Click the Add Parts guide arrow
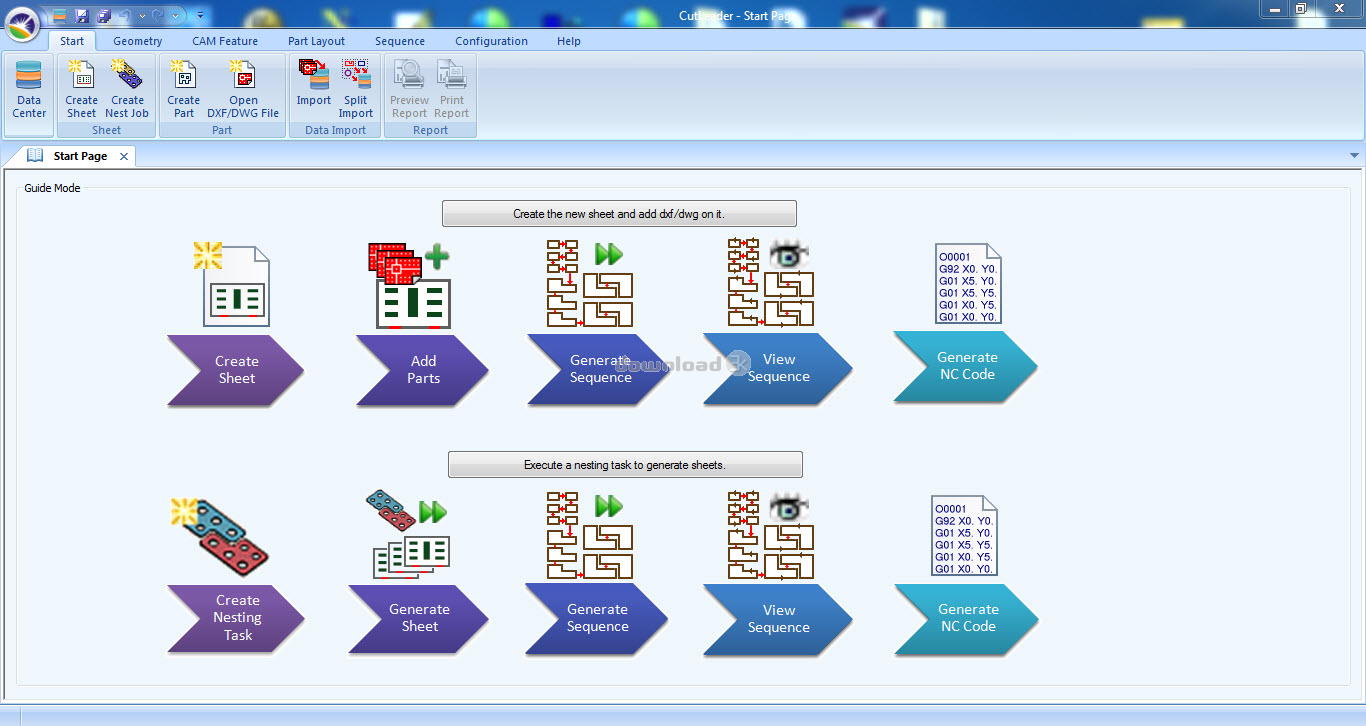Image resolution: width=1366 pixels, height=726 pixels. (423, 370)
